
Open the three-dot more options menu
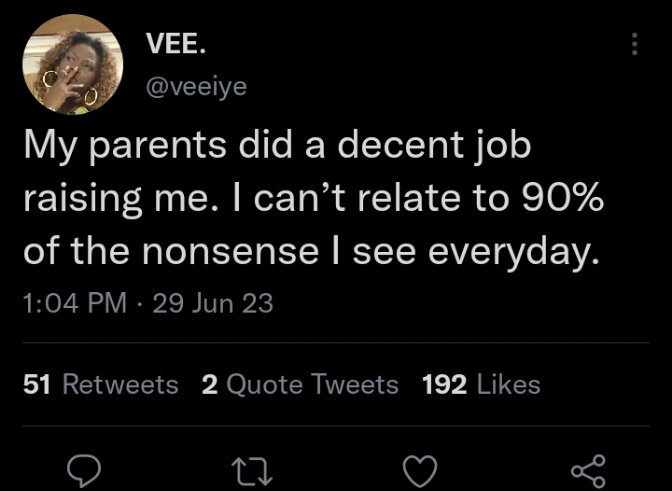tap(633, 43)
